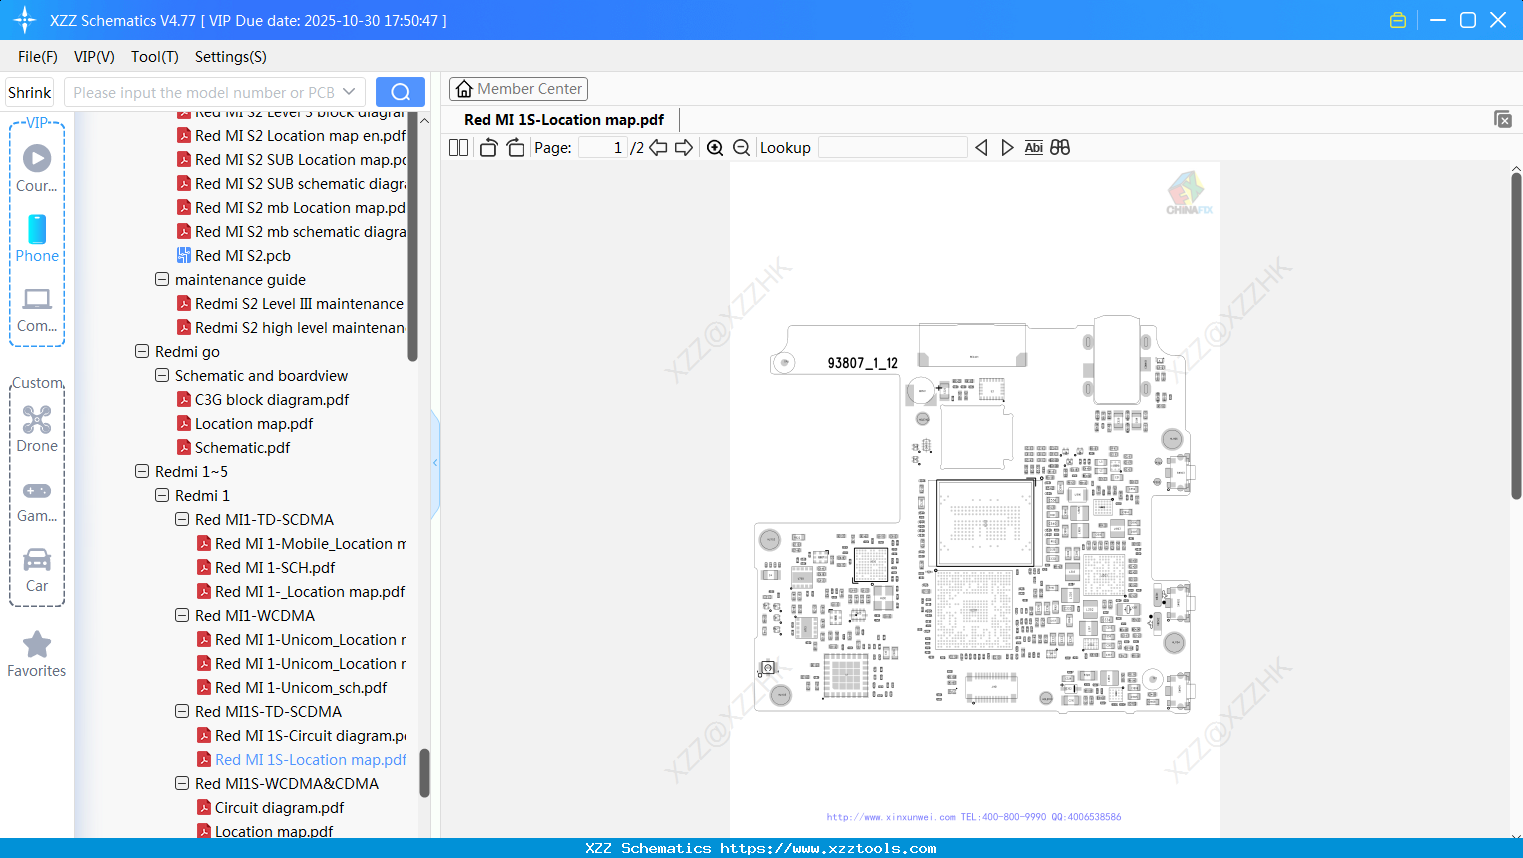Image resolution: width=1523 pixels, height=858 pixels.
Task: Open the Phone schematics section
Action: 37,240
